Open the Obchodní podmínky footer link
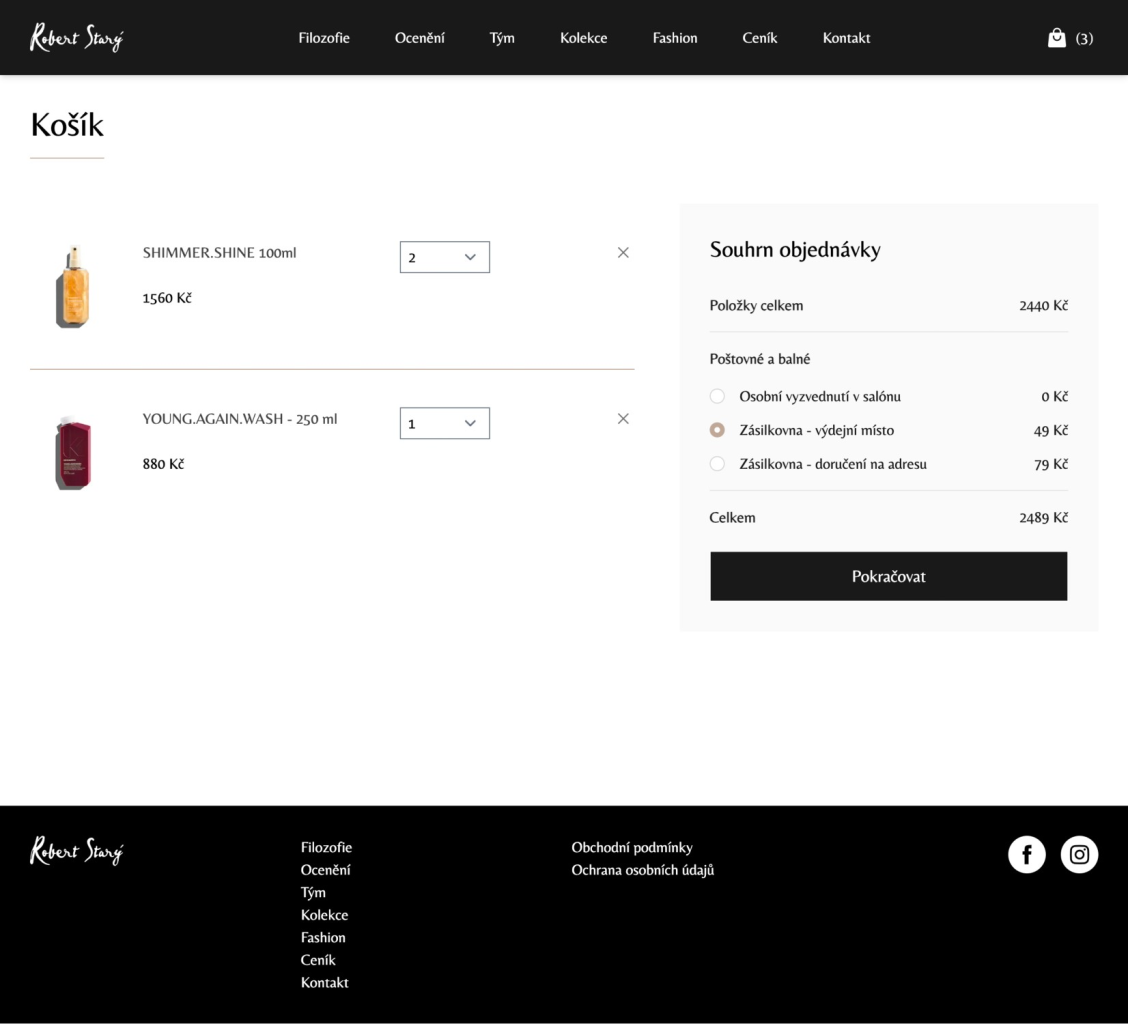 tap(631, 848)
